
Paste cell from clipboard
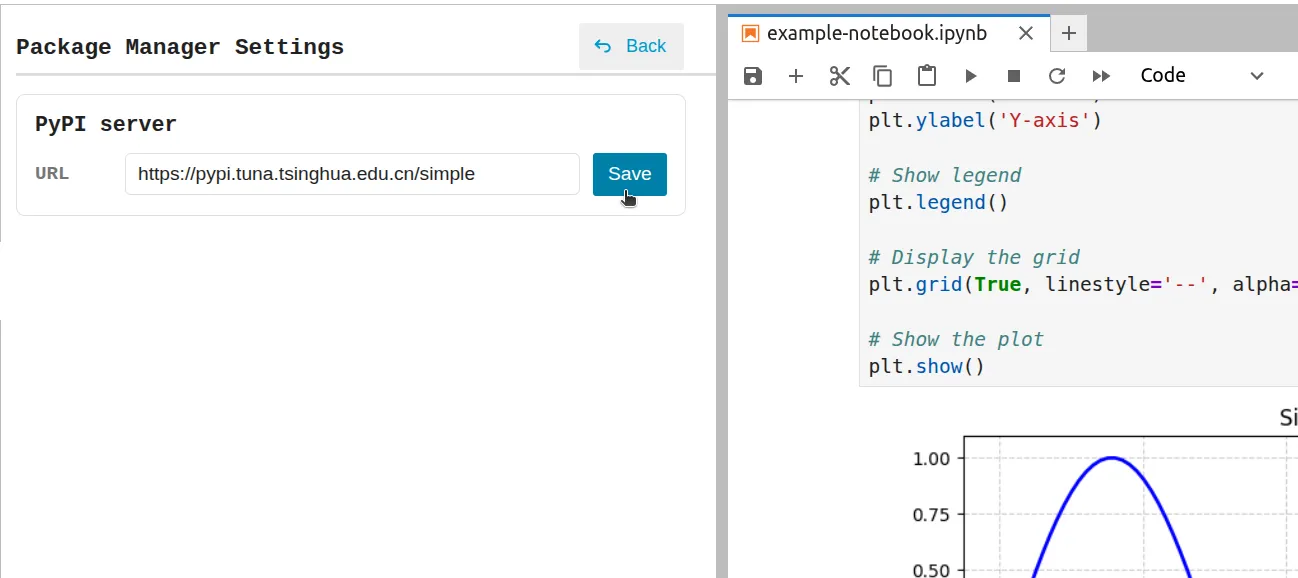(x=926, y=75)
